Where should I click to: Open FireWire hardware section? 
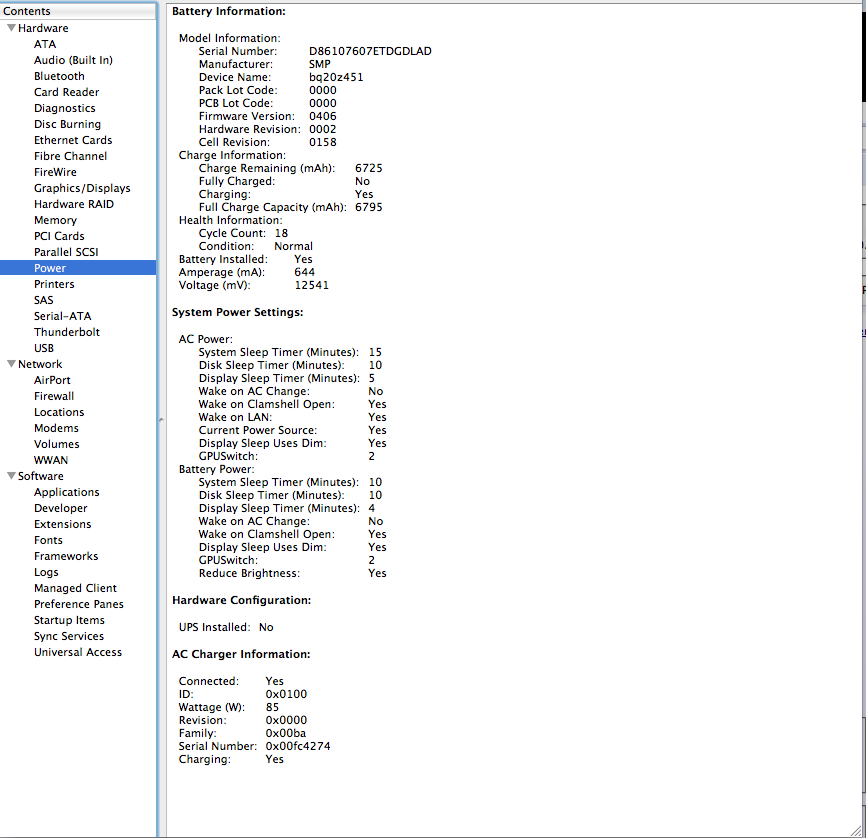(55, 172)
